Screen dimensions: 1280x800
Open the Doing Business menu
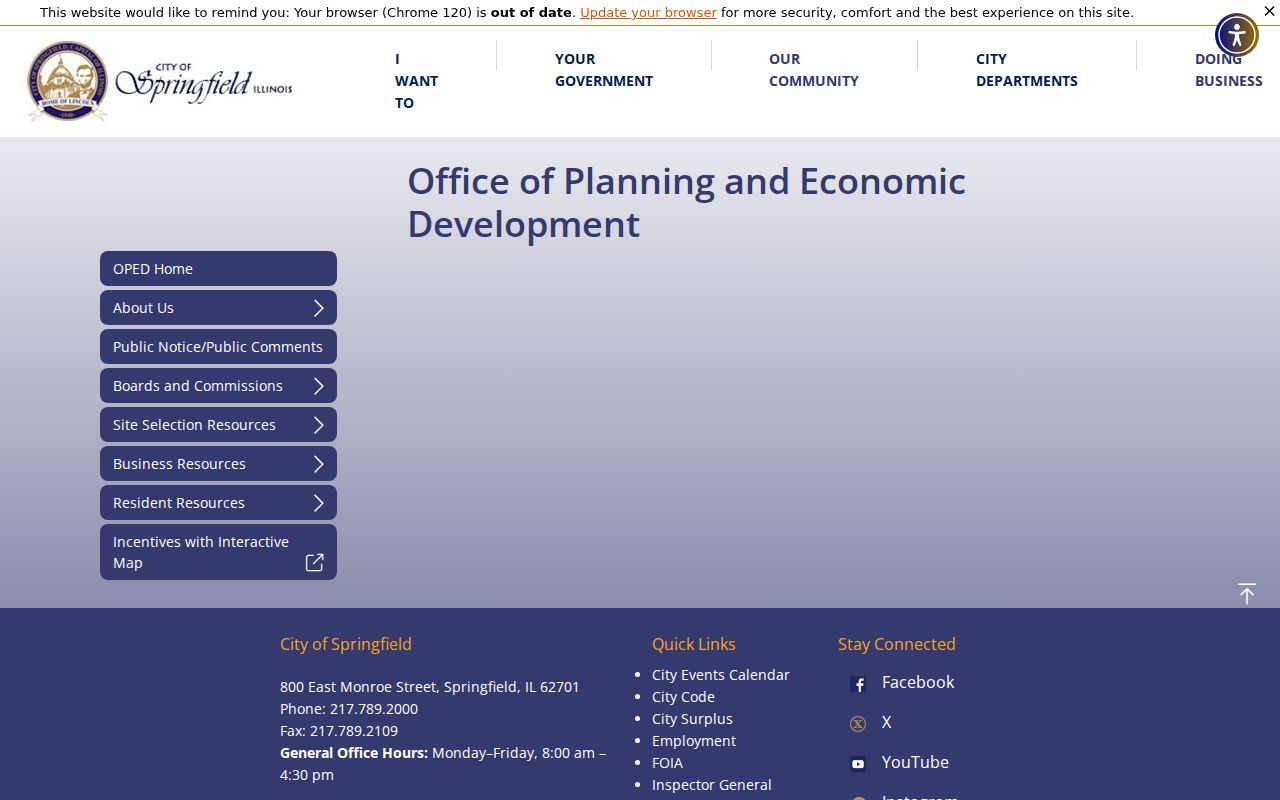(1229, 70)
